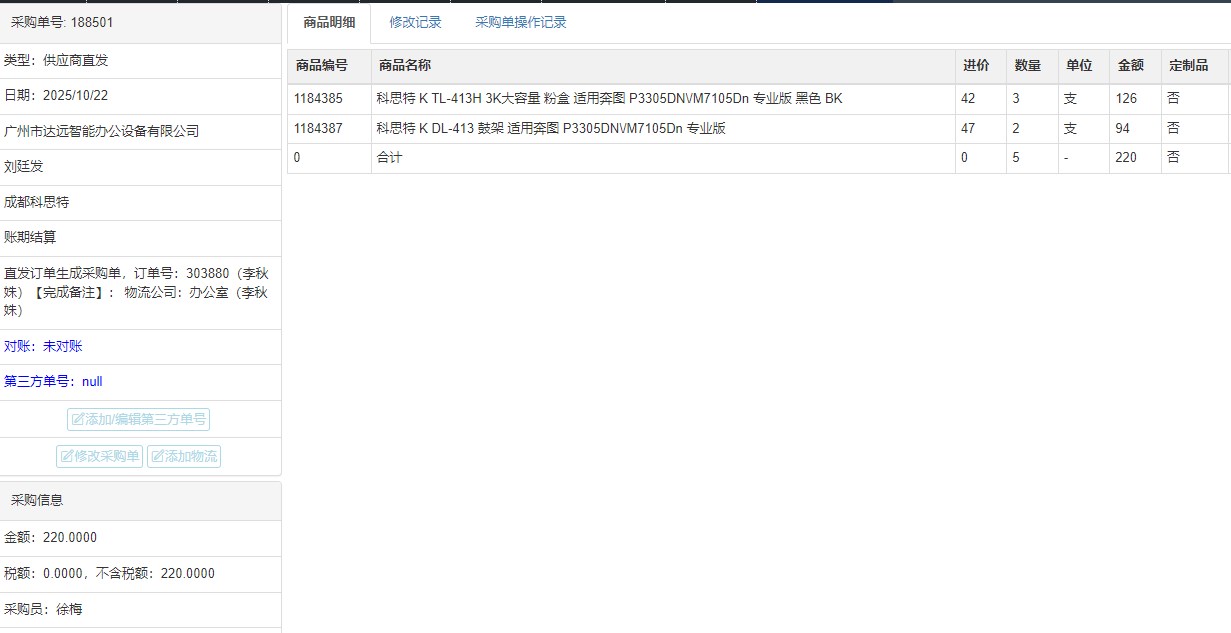Select the 商品明细 tab
Image resolution: width=1231 pixels, height=633 pixels.
coord(329,23)
